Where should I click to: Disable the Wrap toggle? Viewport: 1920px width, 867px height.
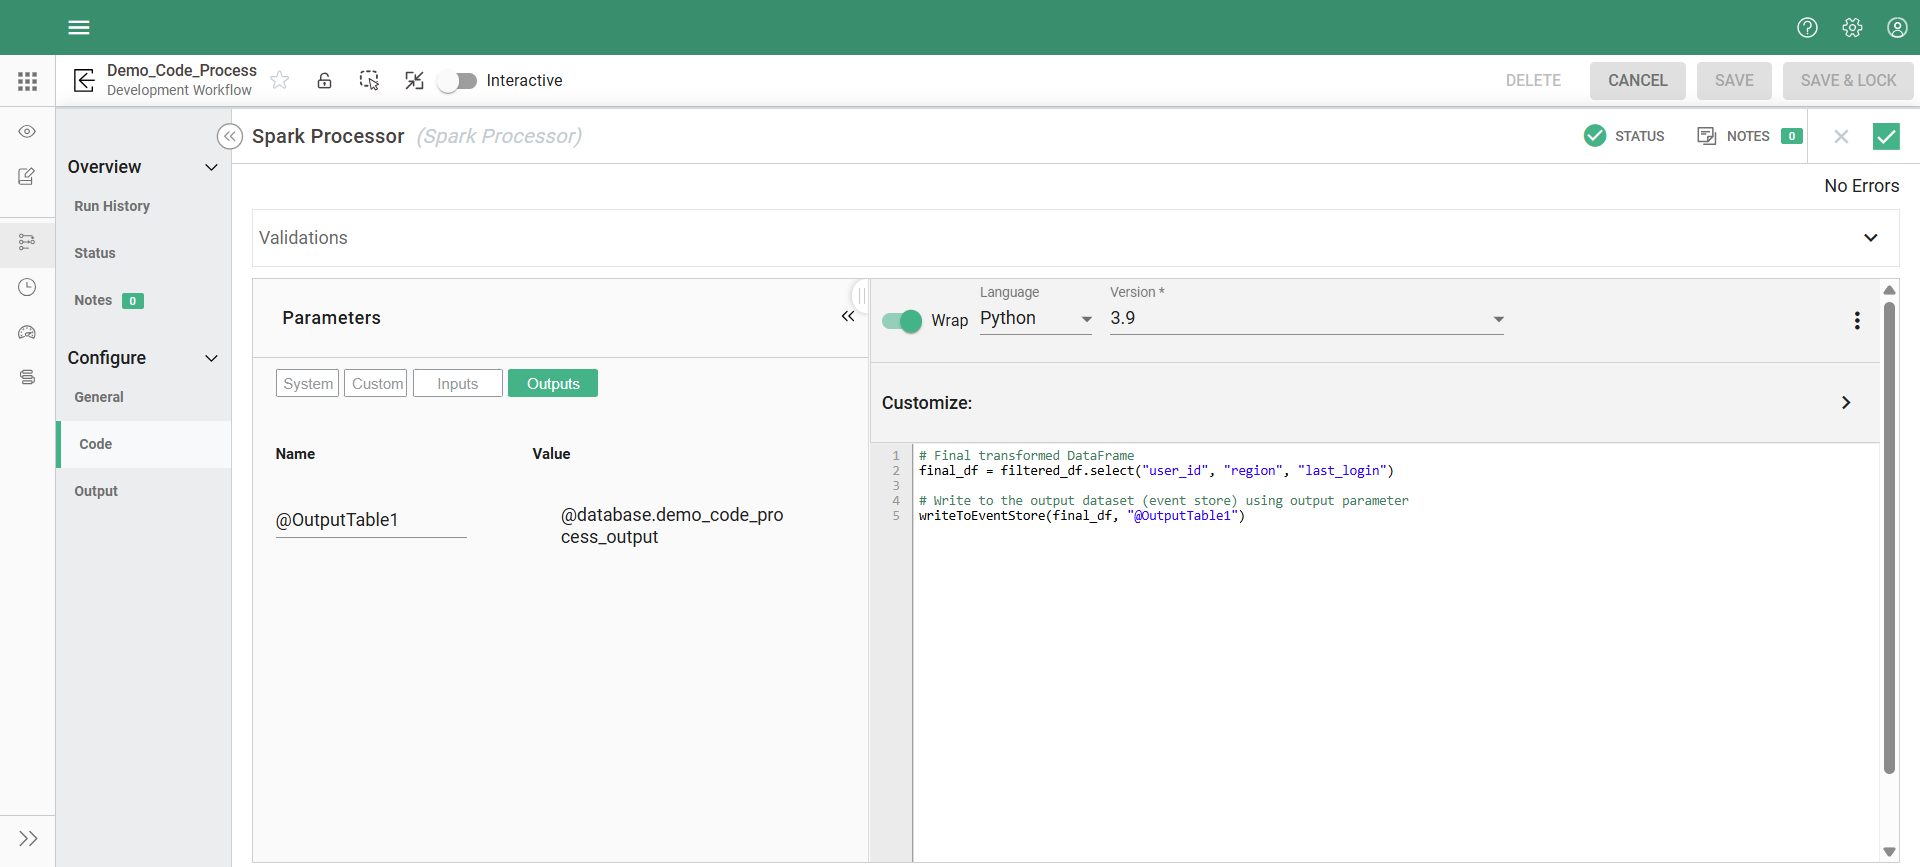902,321
